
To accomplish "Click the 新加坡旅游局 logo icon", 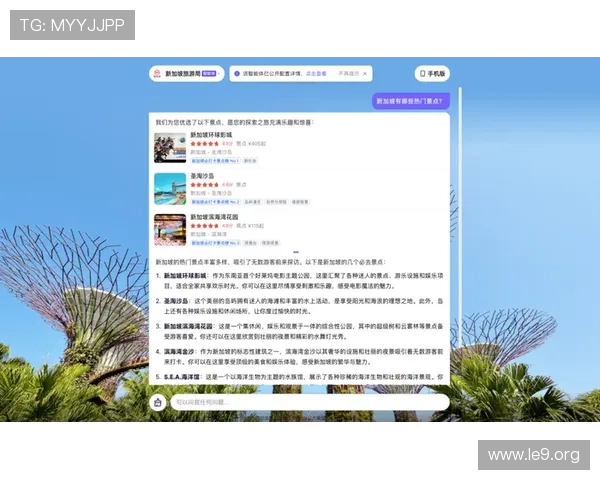I will point(157,73).
